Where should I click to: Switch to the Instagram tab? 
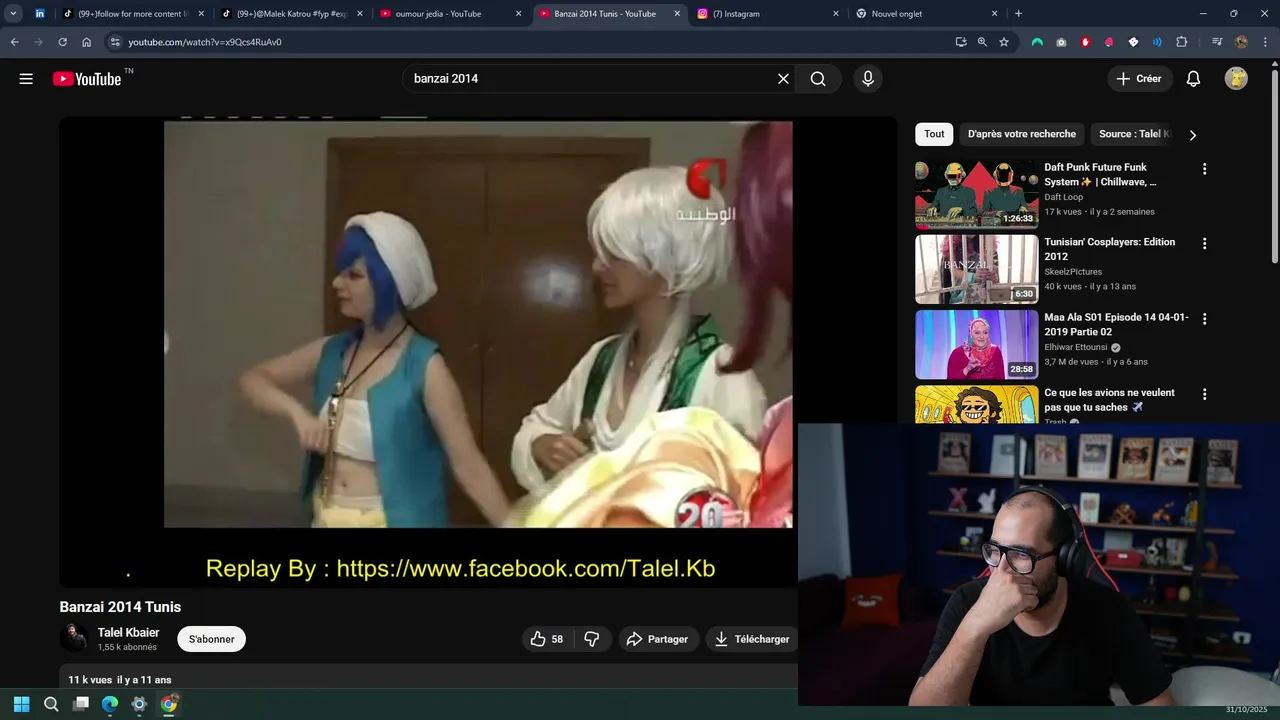pyautogui.click(x=769, y=14)
